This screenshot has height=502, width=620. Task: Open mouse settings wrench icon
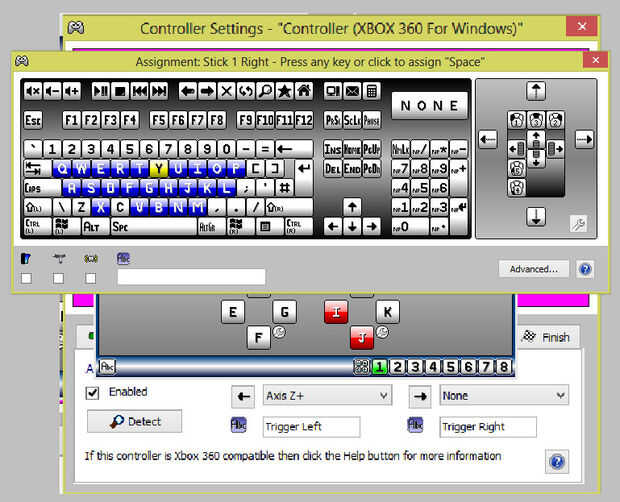[578, 224]
